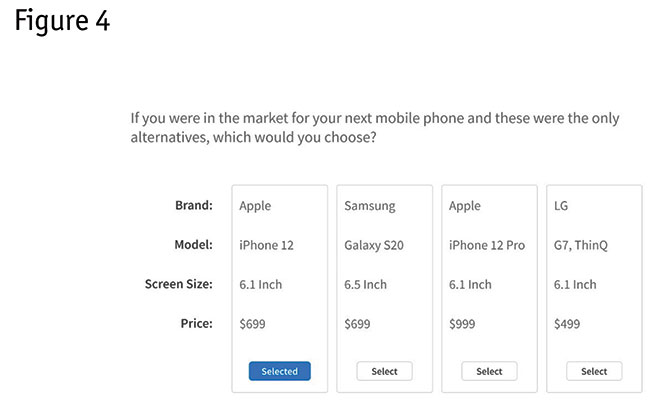Hit Select for the LG G7 ThinQ

(x=594, y=371)
